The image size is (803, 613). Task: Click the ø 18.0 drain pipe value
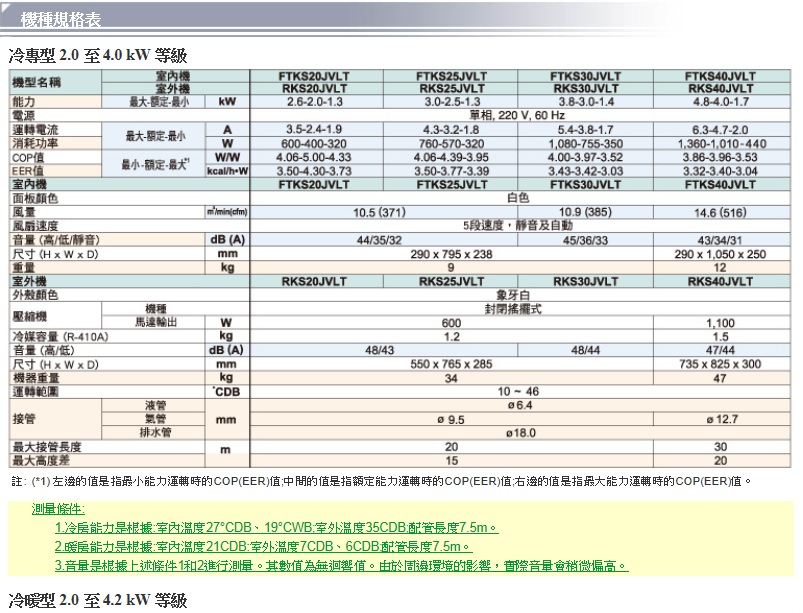point(513,432)
